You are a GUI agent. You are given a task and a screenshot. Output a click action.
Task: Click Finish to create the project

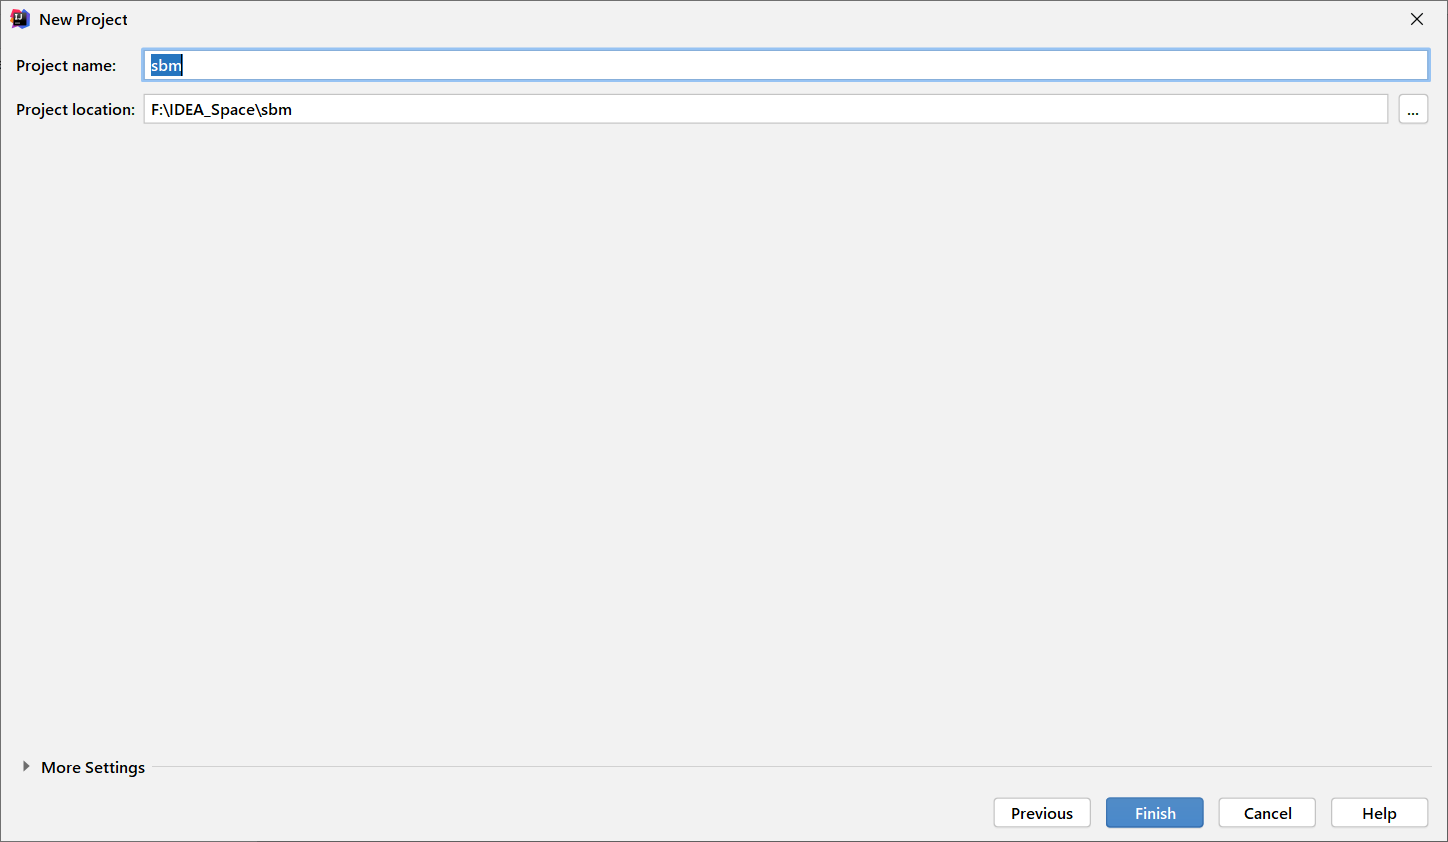coord(1155,813)
